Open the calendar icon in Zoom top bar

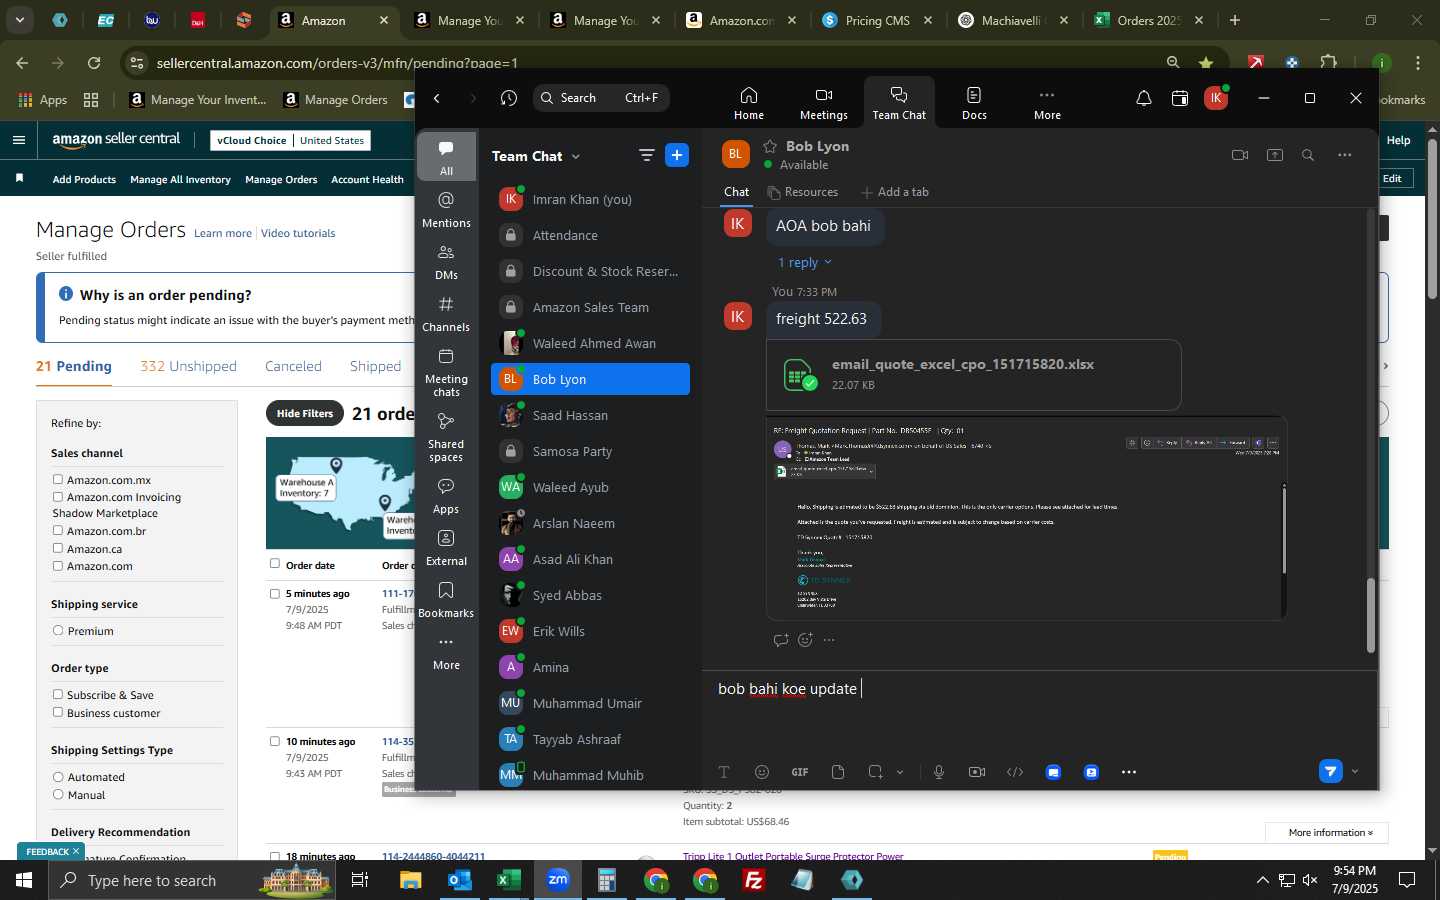pos(1180,98)
